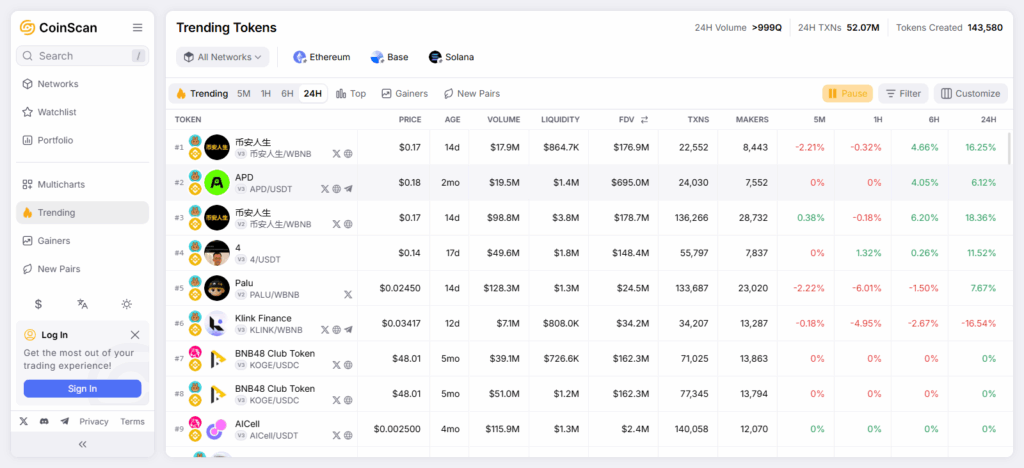Open Telegram link for Klink Finance
This screenshot has width=1024, height=468.
[348, 330]
